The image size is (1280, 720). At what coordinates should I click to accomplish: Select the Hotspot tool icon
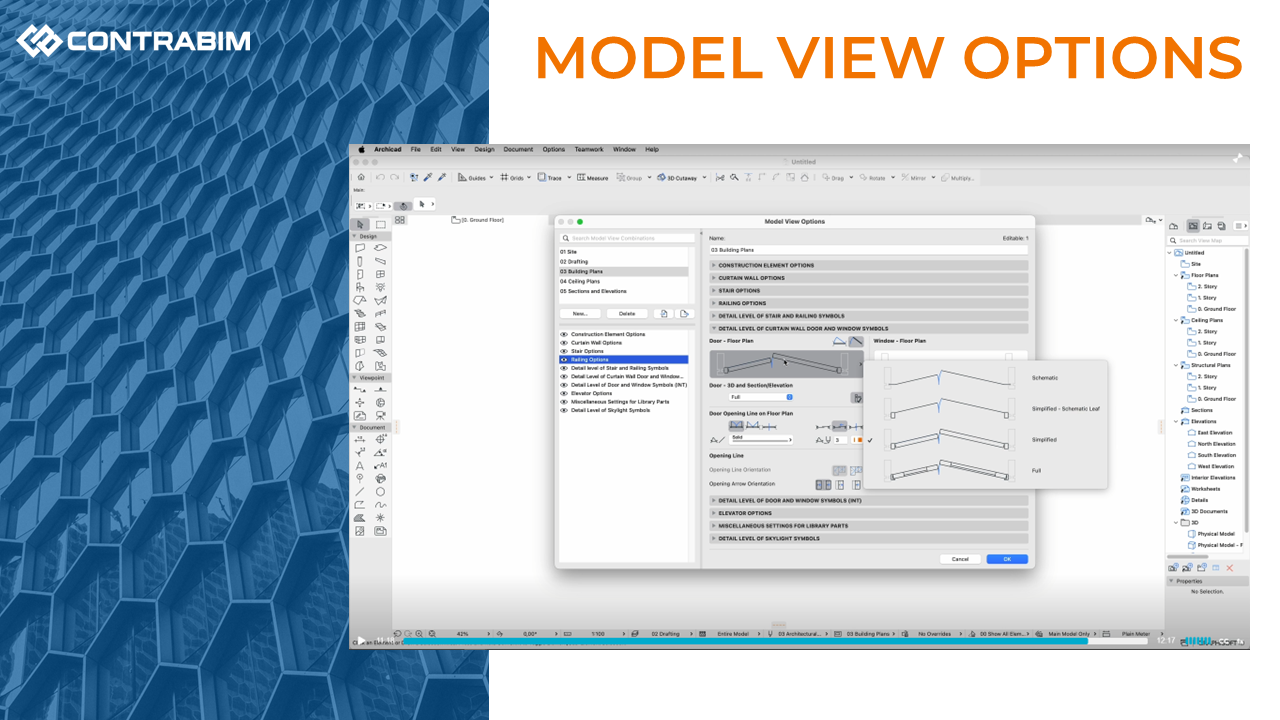[x=380, y=518]
